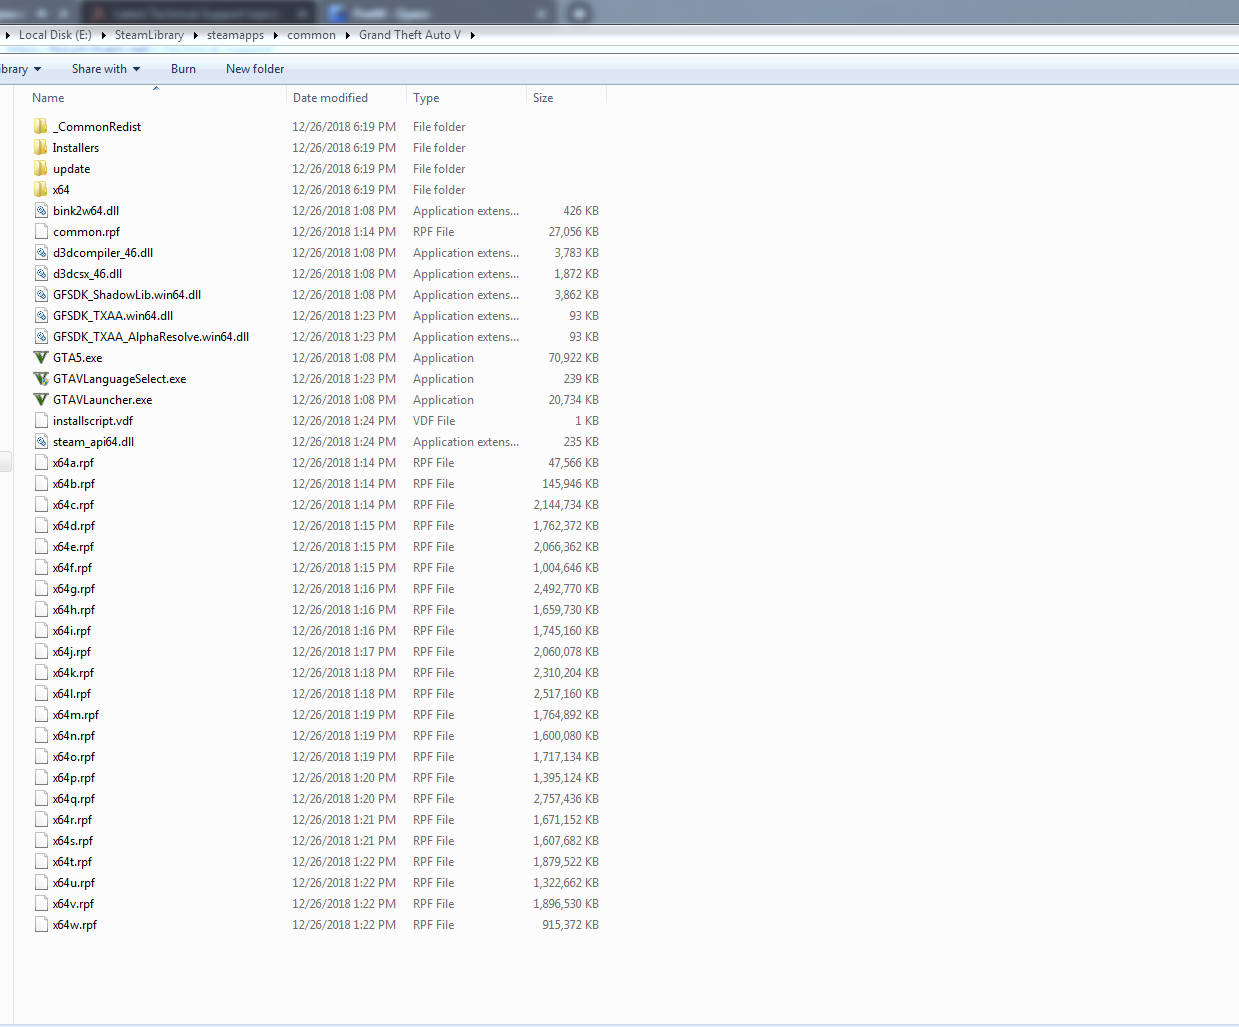
Task: Click the x64b.rpf file icon
Action: pyautogui.click(x=41, y=483)
